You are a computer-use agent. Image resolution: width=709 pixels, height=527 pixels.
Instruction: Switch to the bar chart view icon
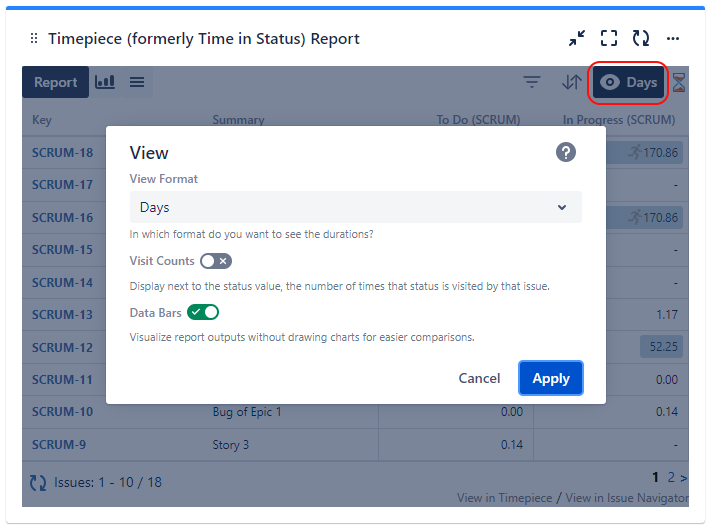pos(105,82)
